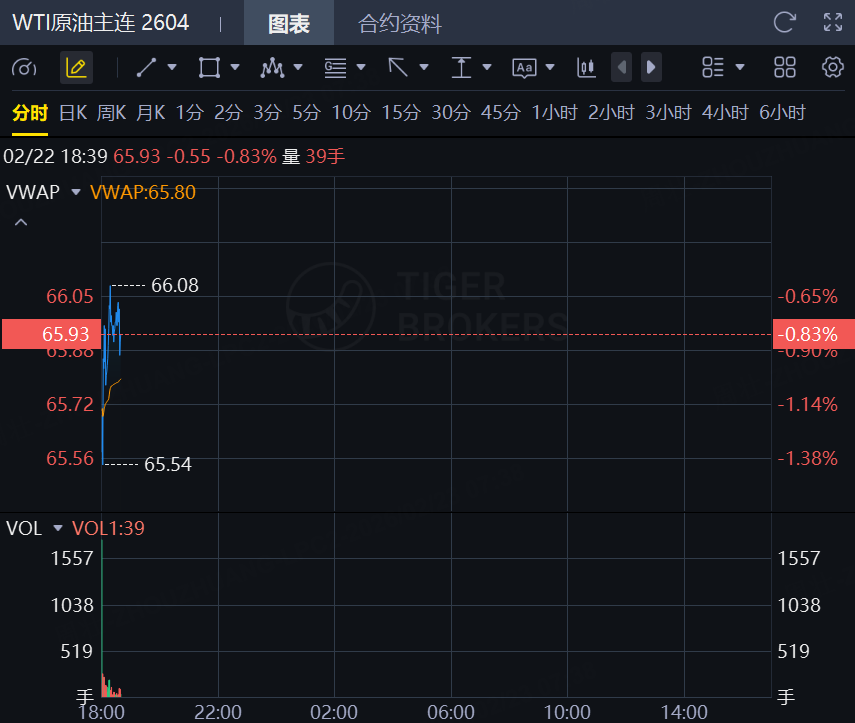The height and width of the screenshot is (723, 855).
Task: Select the rectangle shape tool
Action: [x=209, y=68]
